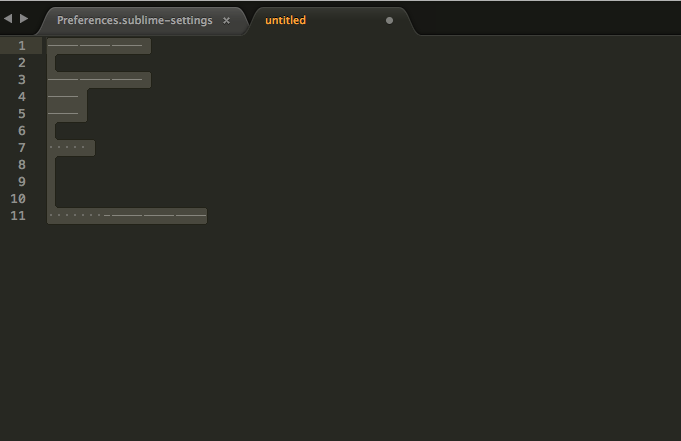Place cursor in tab whitespace on line 1
Image resolution: width=681 pixels, height=441 pixels.
point(95,46)
